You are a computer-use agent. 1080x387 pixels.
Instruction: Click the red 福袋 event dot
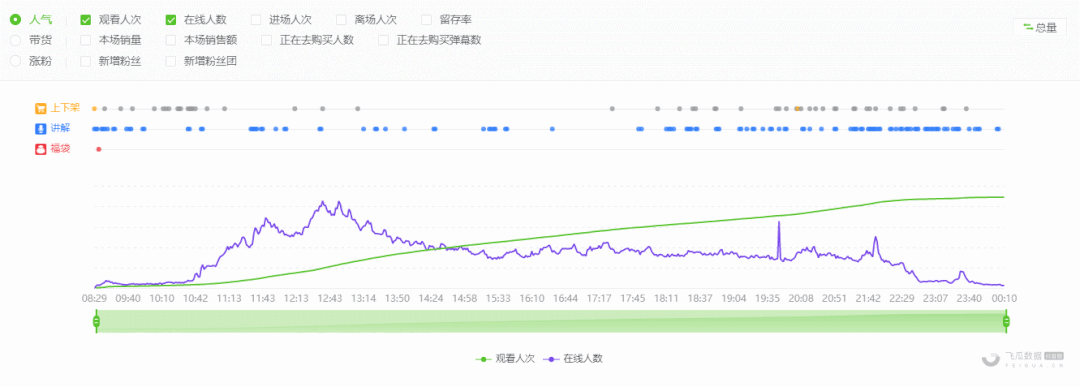tap(98, 149)
